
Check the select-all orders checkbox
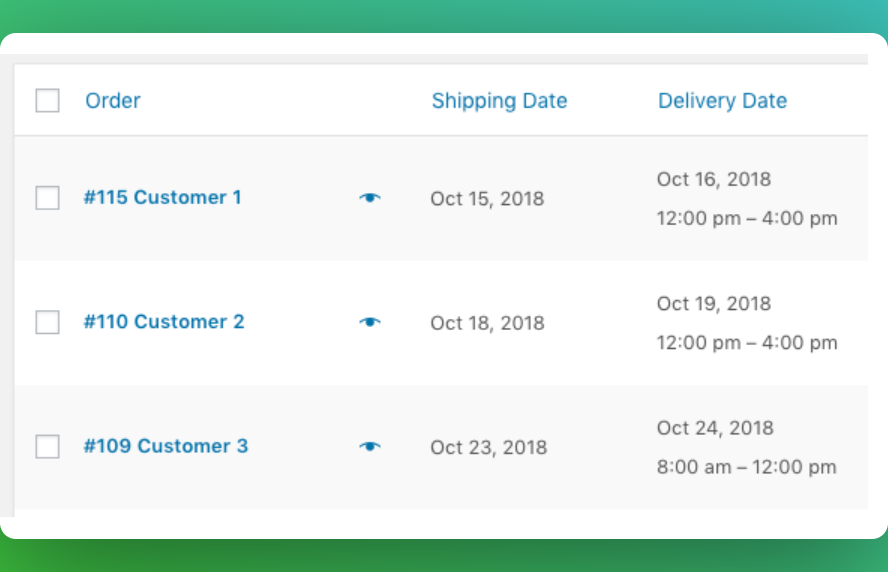click(48, 100)
